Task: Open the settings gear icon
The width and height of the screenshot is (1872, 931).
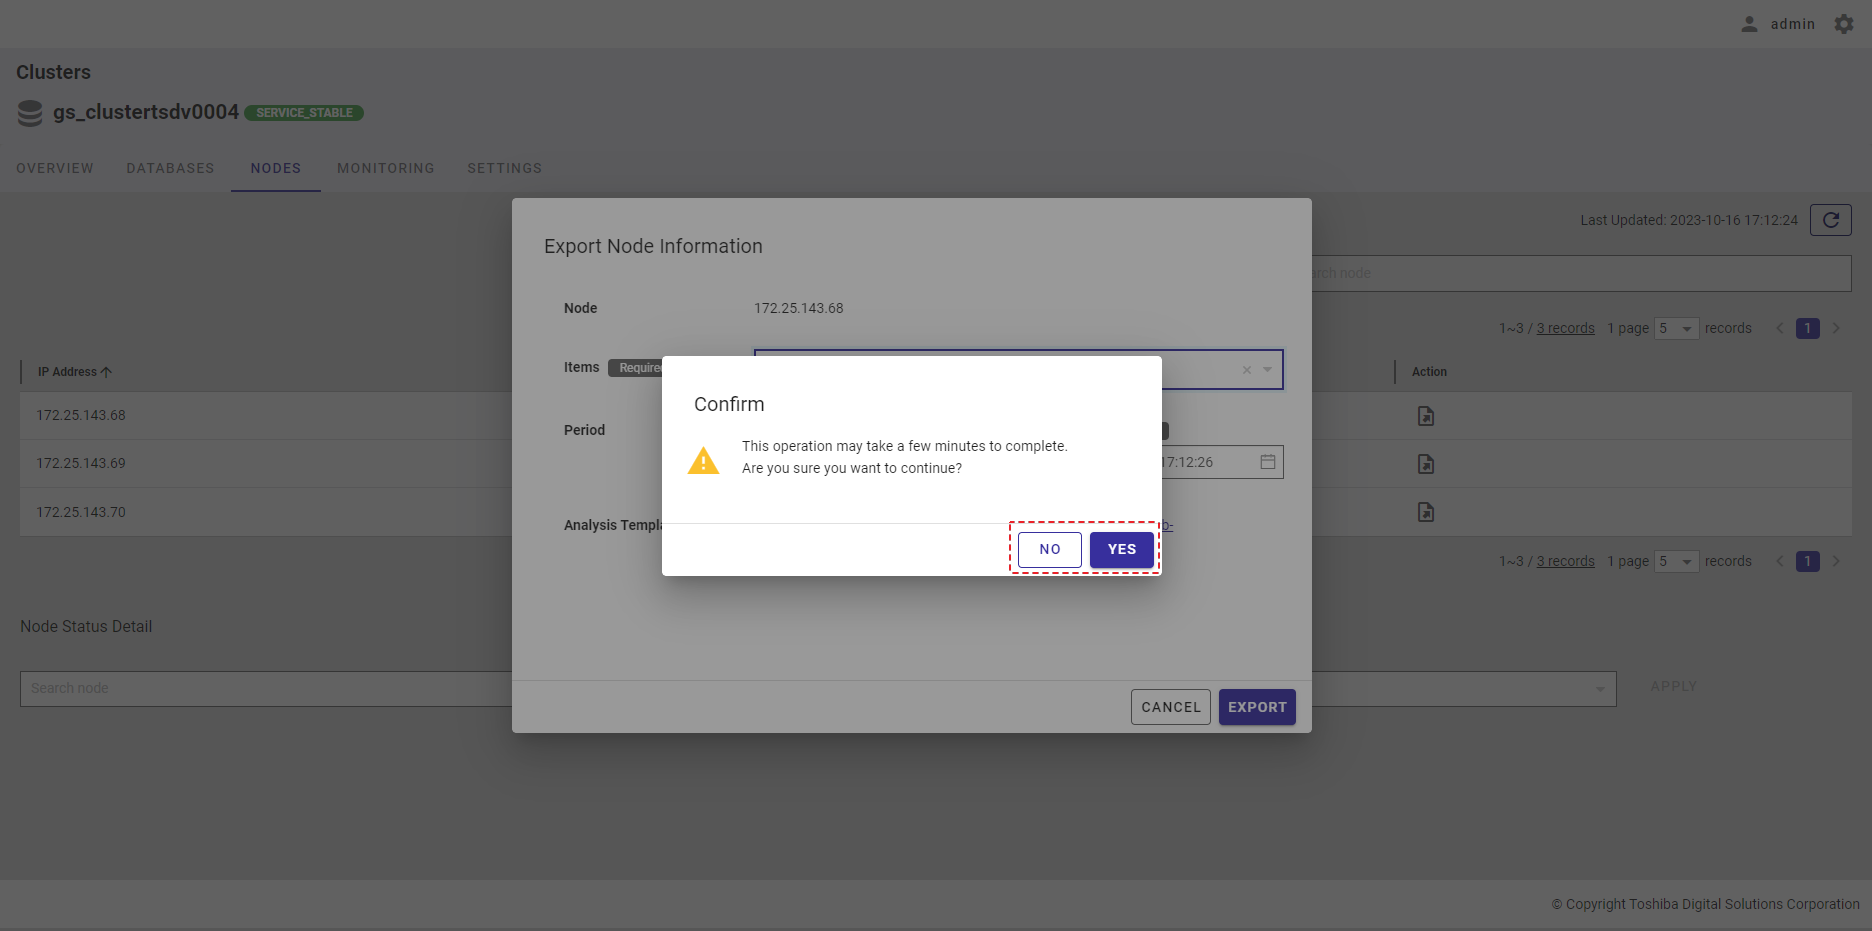Action: [x=1844, y=24]
